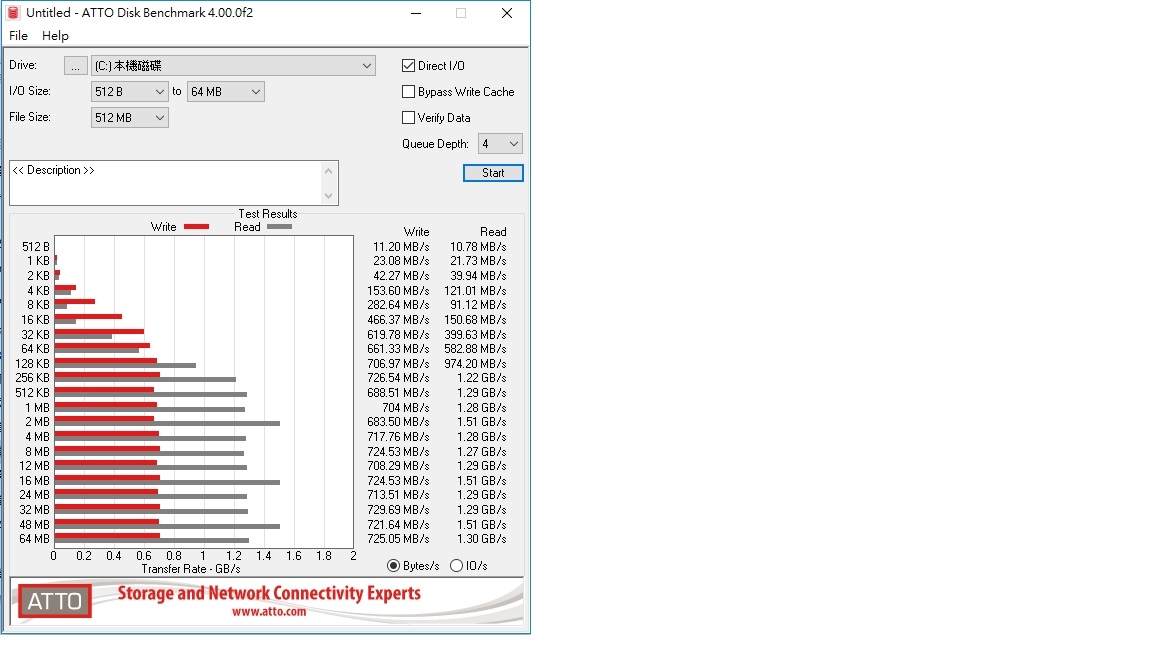
Task: Click the 8 KB read value 91.12 MB/s
Action: click(478, 305)
